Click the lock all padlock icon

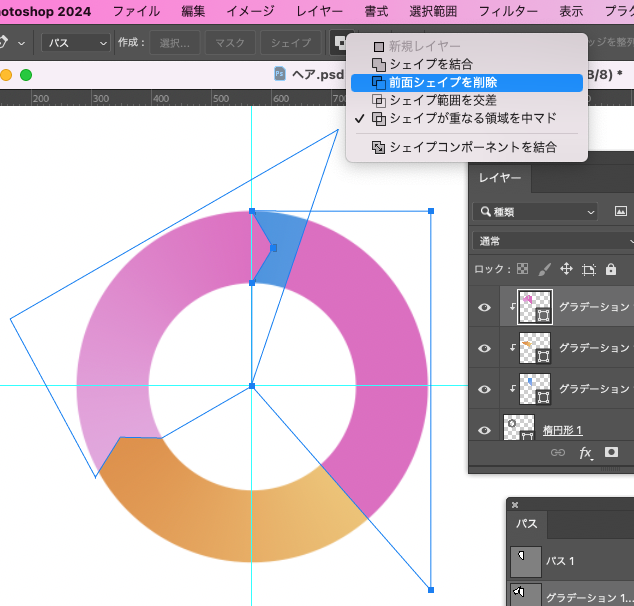click(611, 269)
